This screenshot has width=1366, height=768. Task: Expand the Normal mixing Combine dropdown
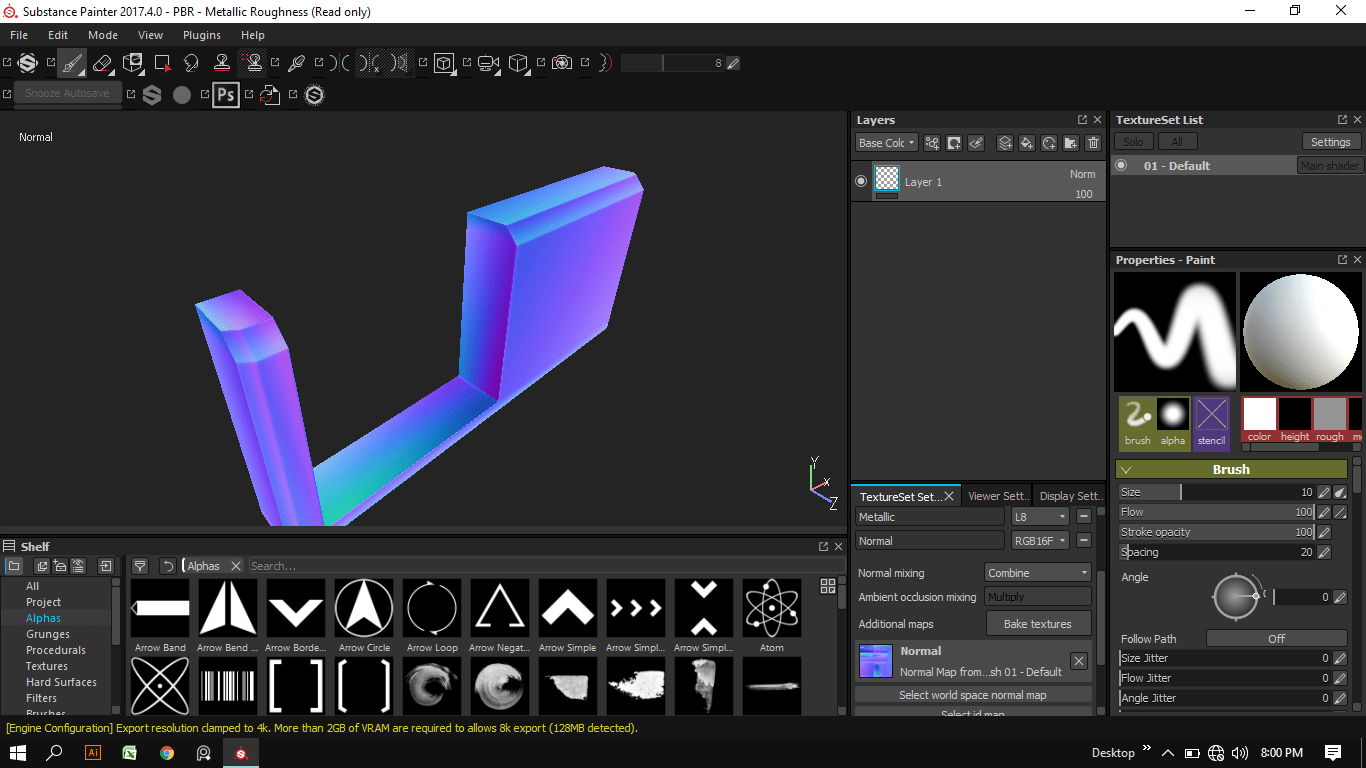pos(1037,573)
